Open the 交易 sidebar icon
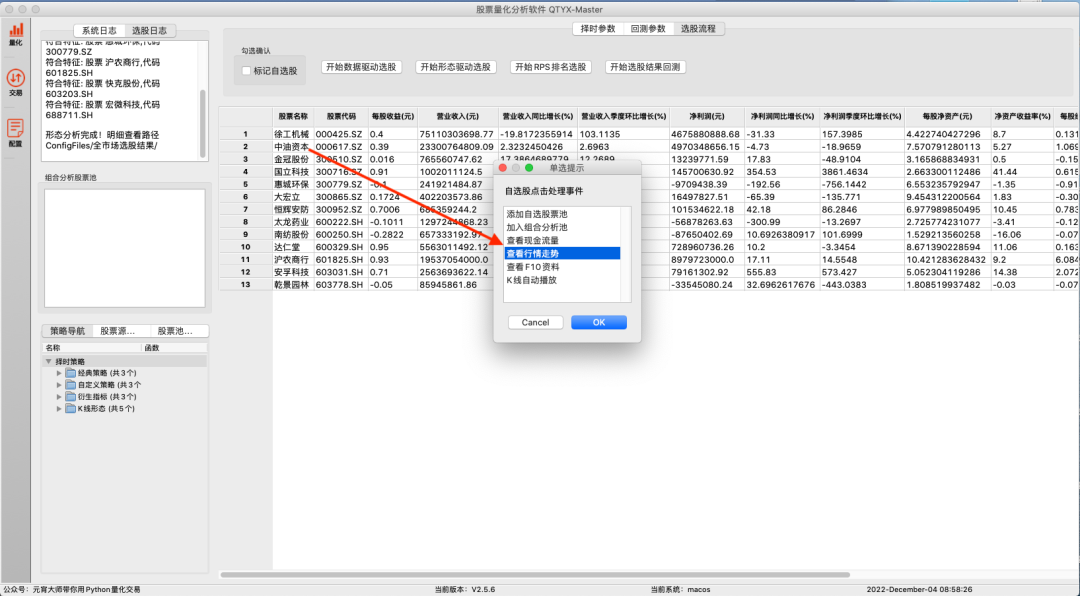1080x596 pixels. [x=15, y=82]
